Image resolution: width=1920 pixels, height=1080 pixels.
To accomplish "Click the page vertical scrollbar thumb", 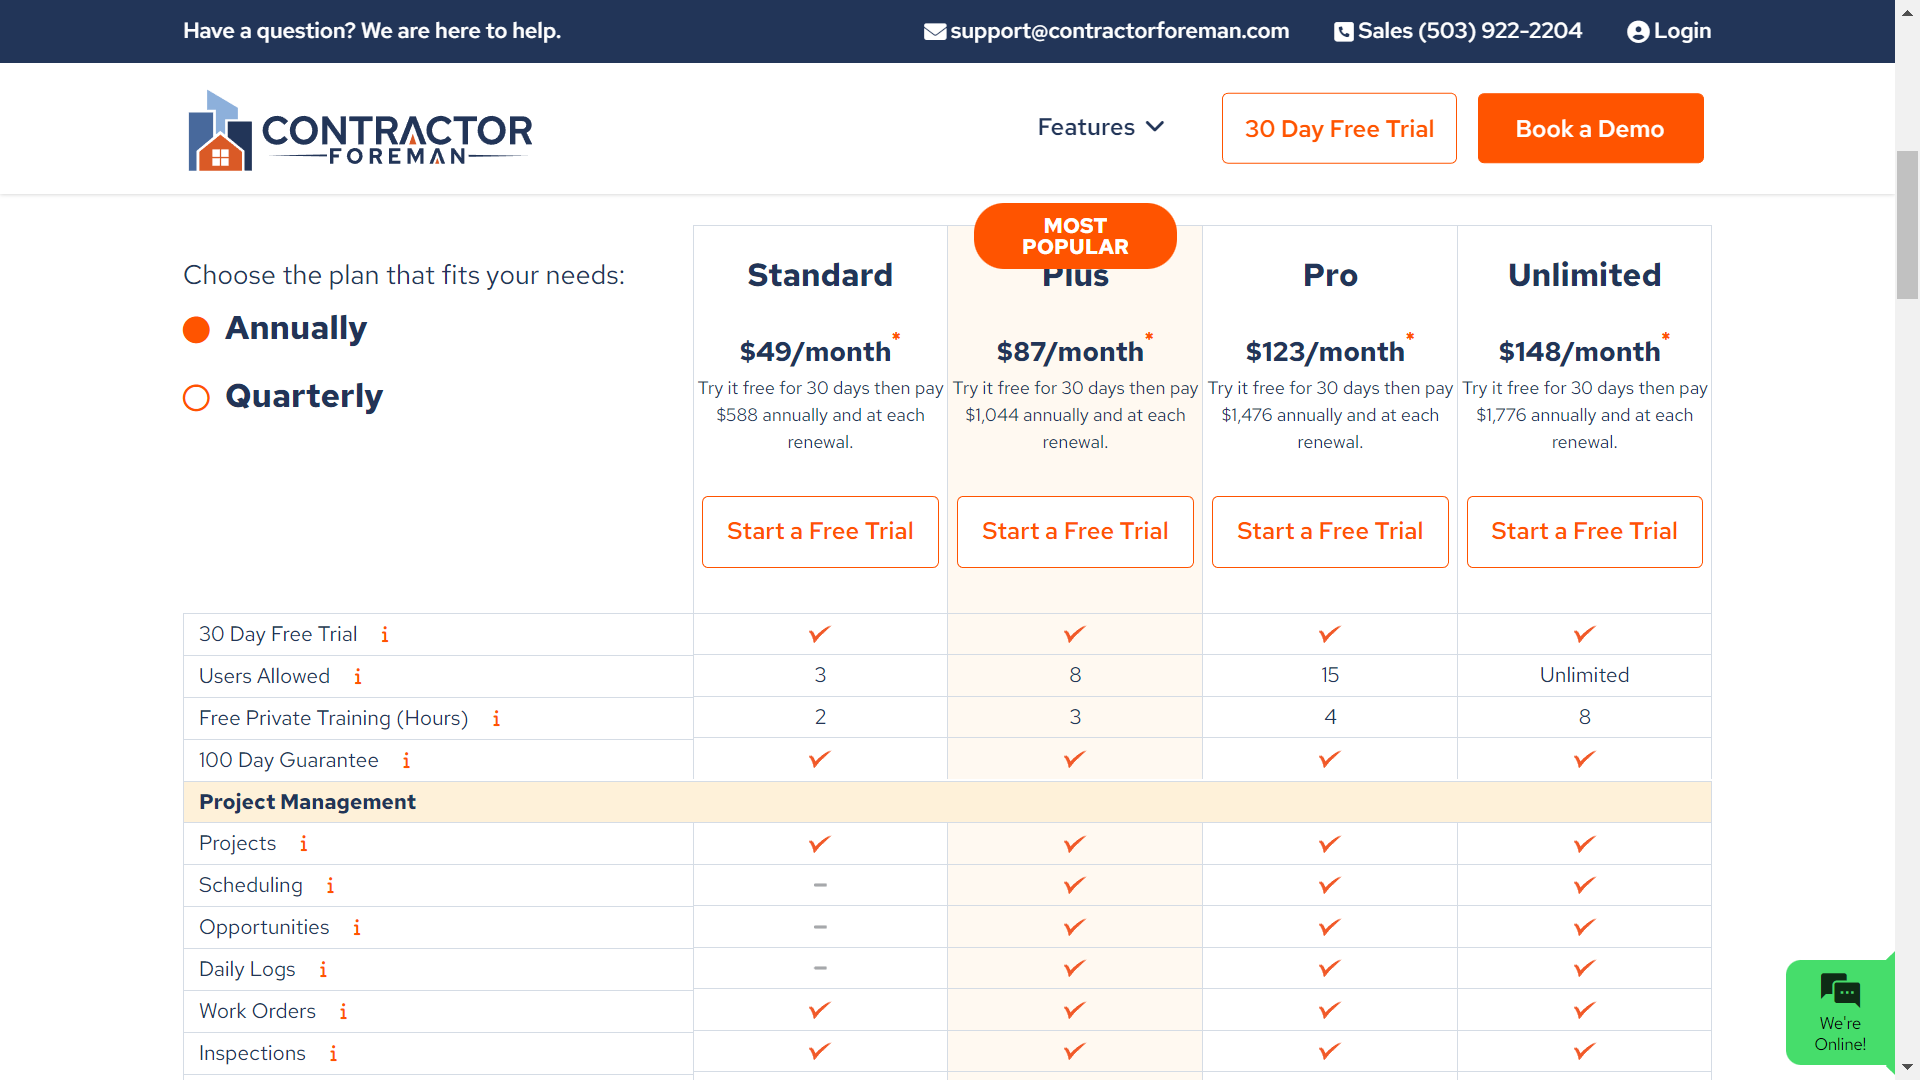I will pos(1908,225).
